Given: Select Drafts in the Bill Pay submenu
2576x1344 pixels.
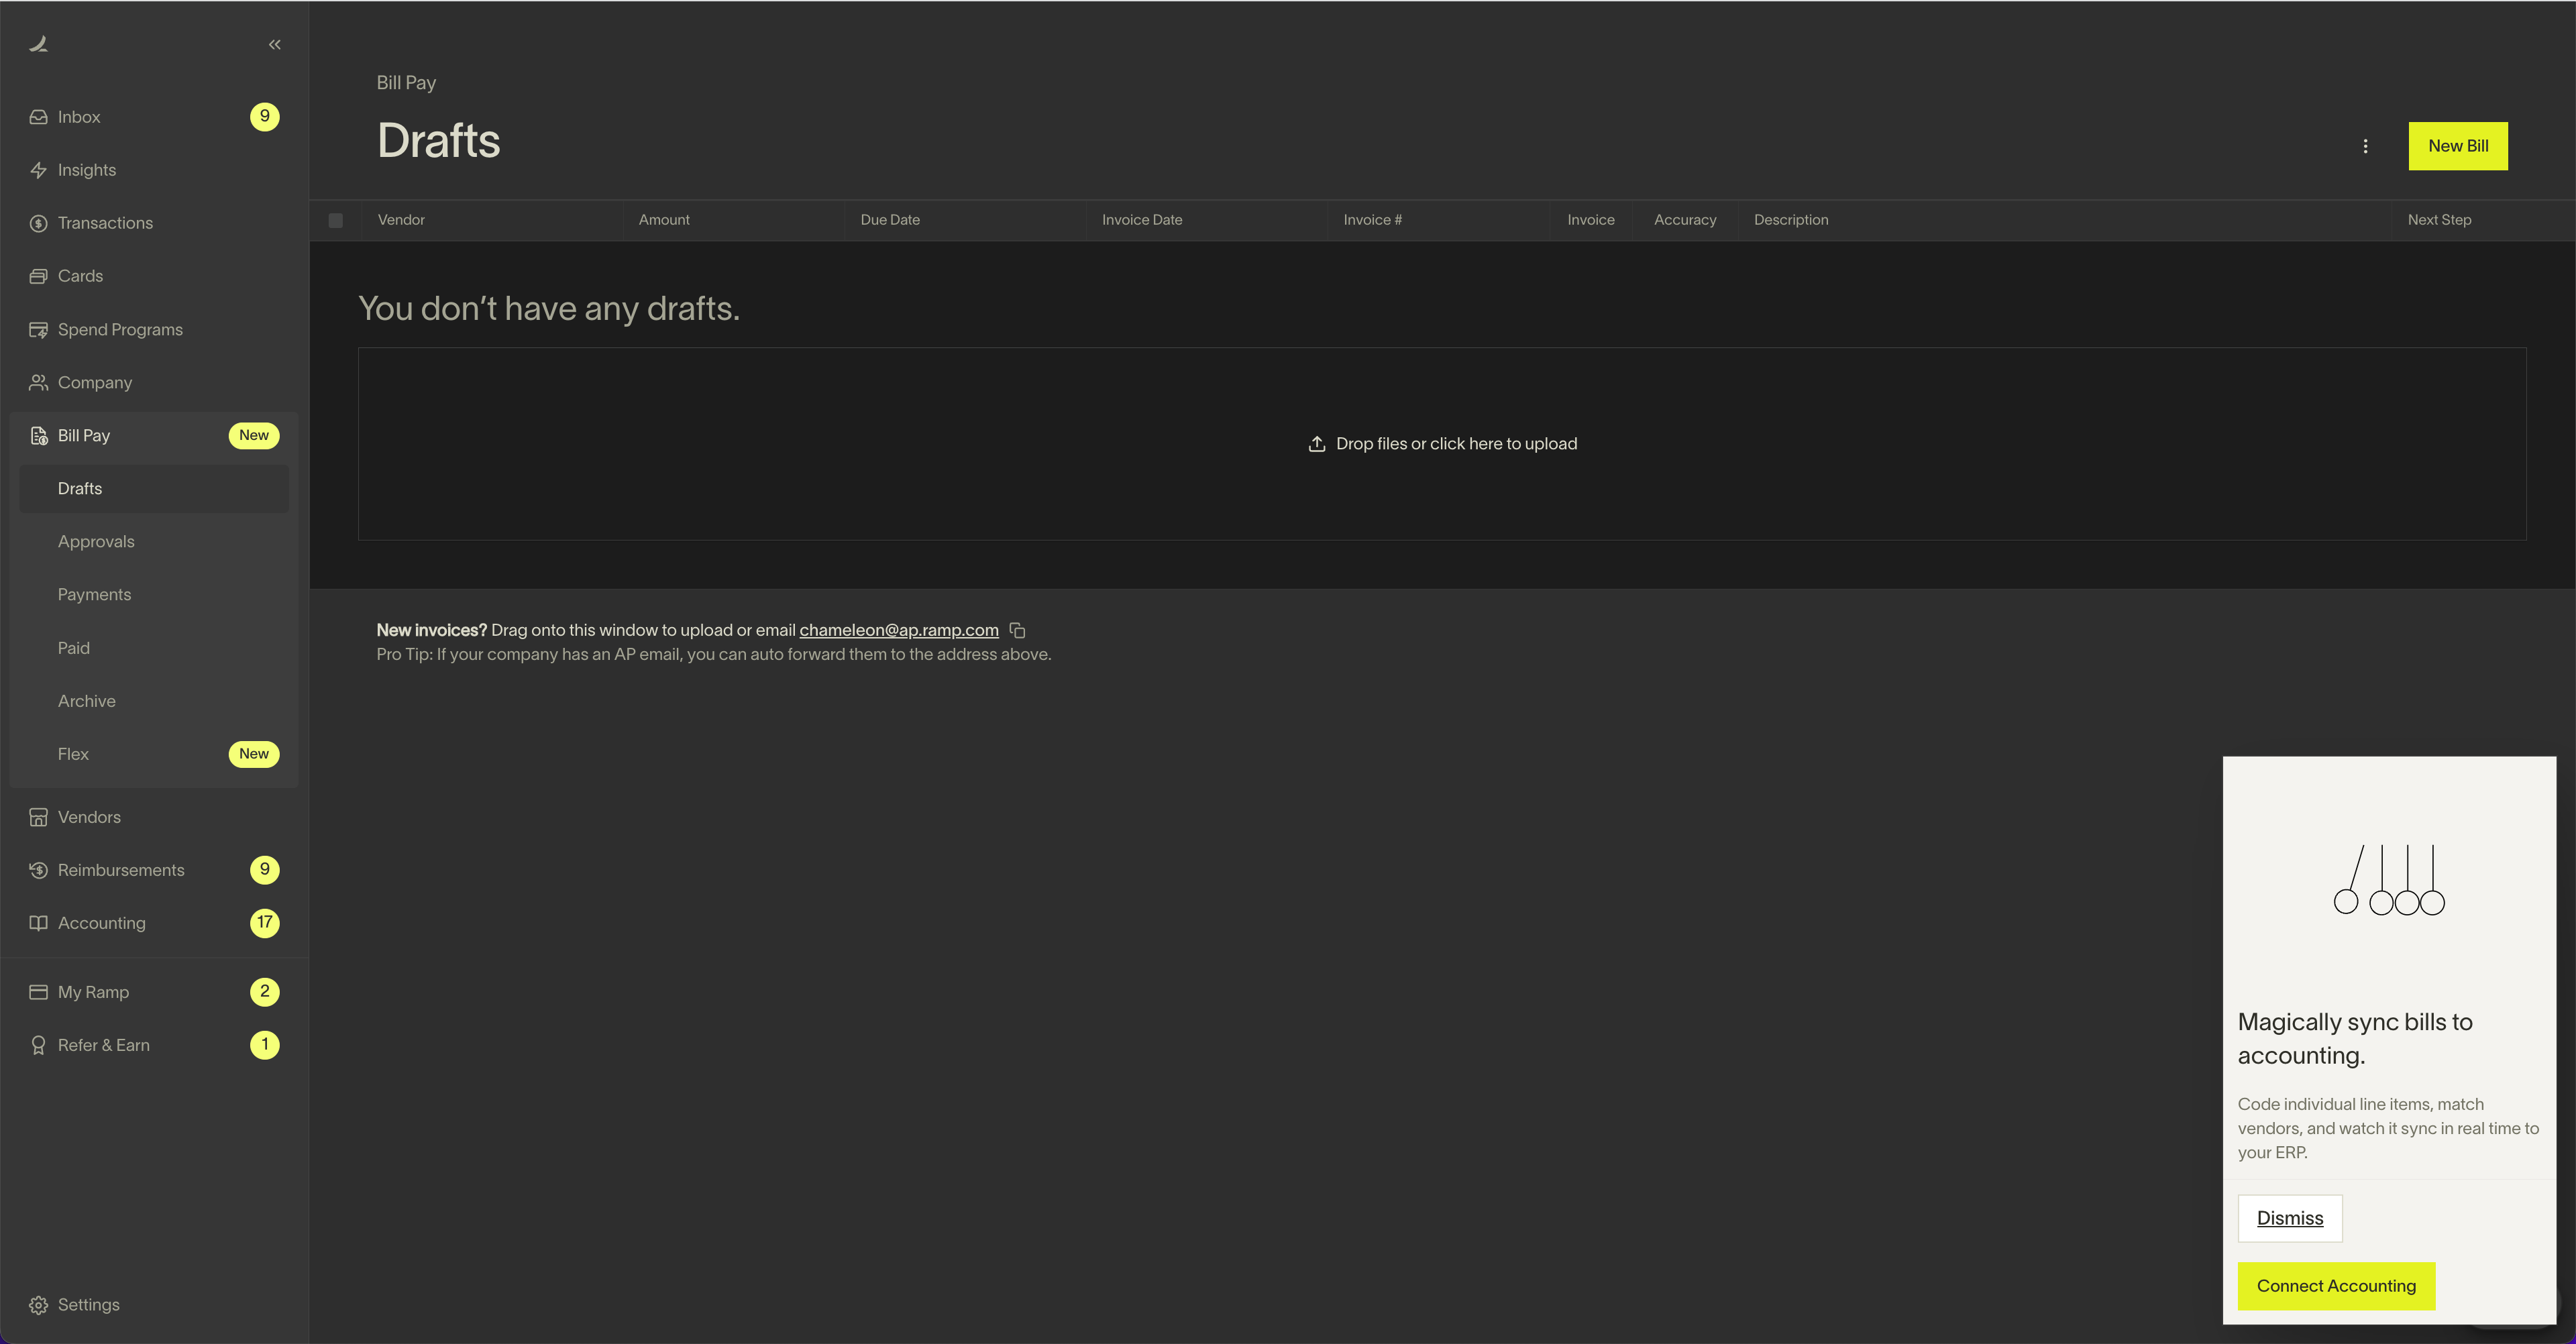Looking at the screenshot, I should (154, 489).
